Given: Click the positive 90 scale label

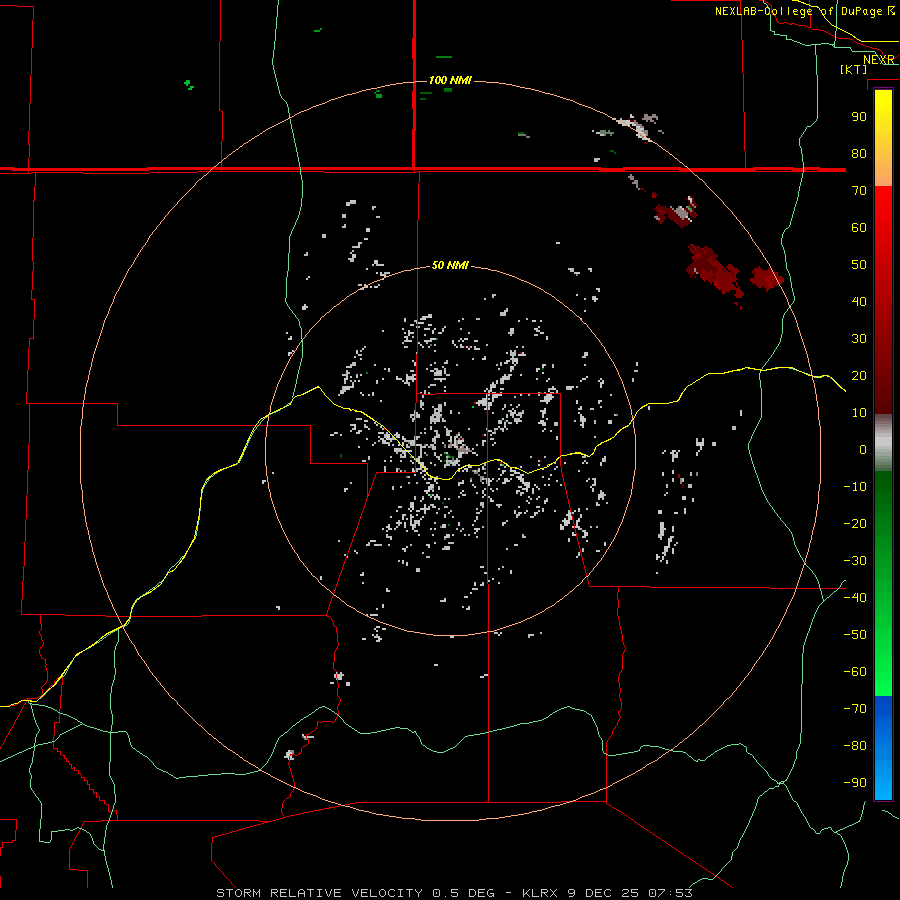Looking at the screenshot, I should (x=859, y=117).
